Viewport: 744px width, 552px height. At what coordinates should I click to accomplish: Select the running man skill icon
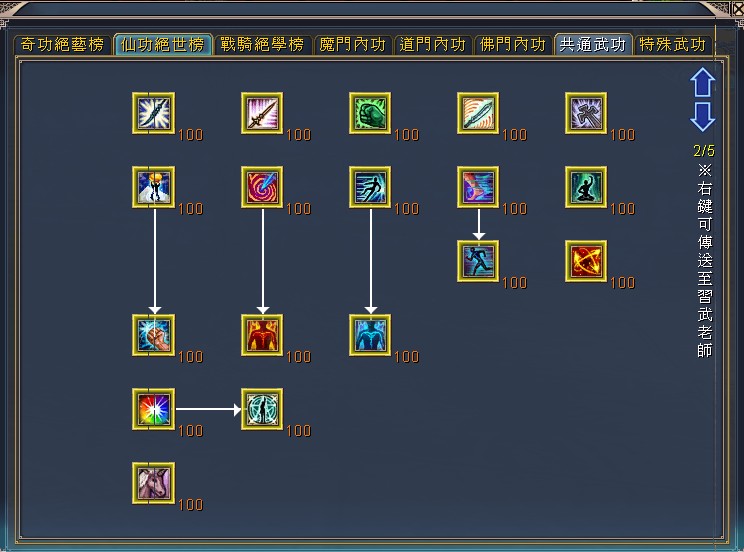pyautogui.click(x=478, y=261)
